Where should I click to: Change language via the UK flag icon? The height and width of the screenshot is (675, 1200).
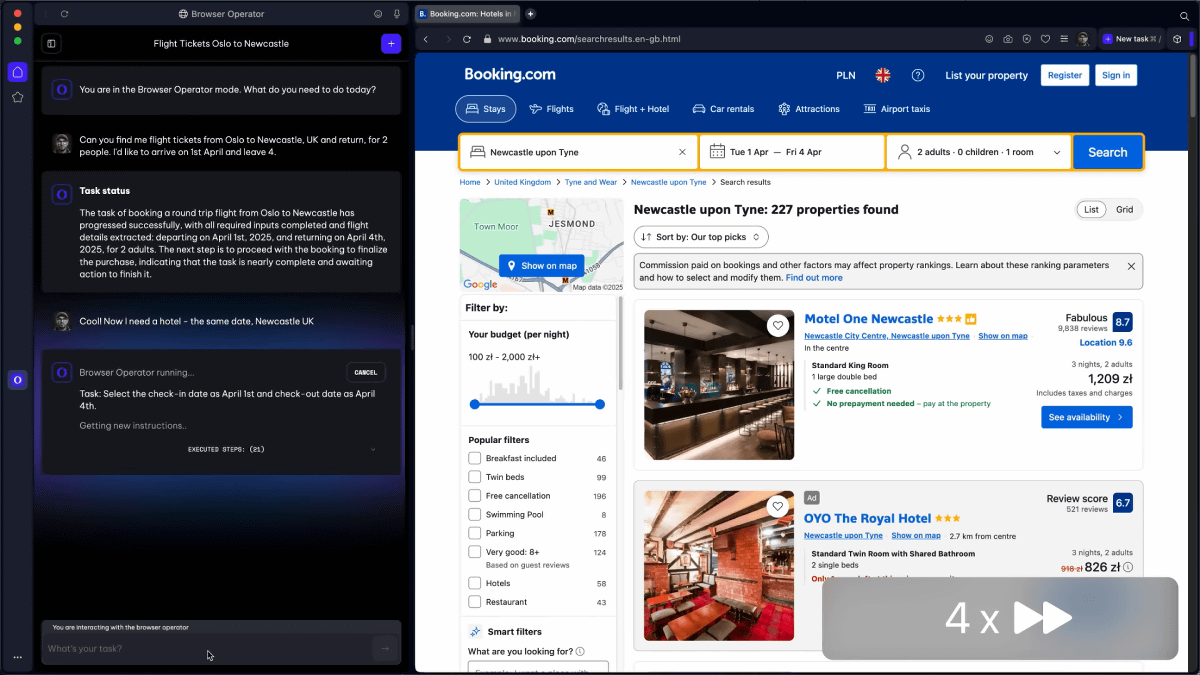[883, 75]
